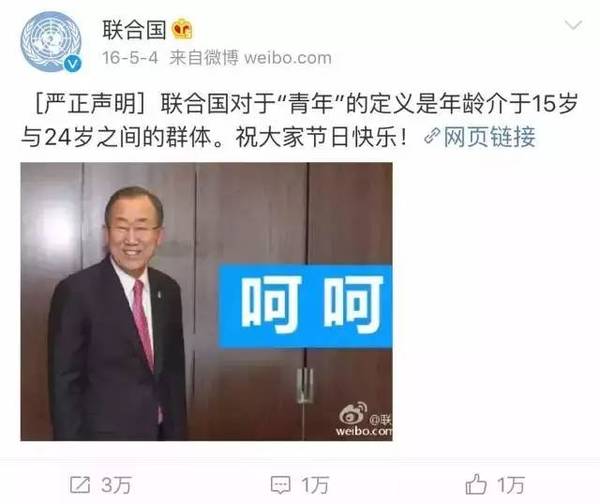This screenshot has height=504, width=600.
Task: Expand the post options chevron
Action: point(573,26)
